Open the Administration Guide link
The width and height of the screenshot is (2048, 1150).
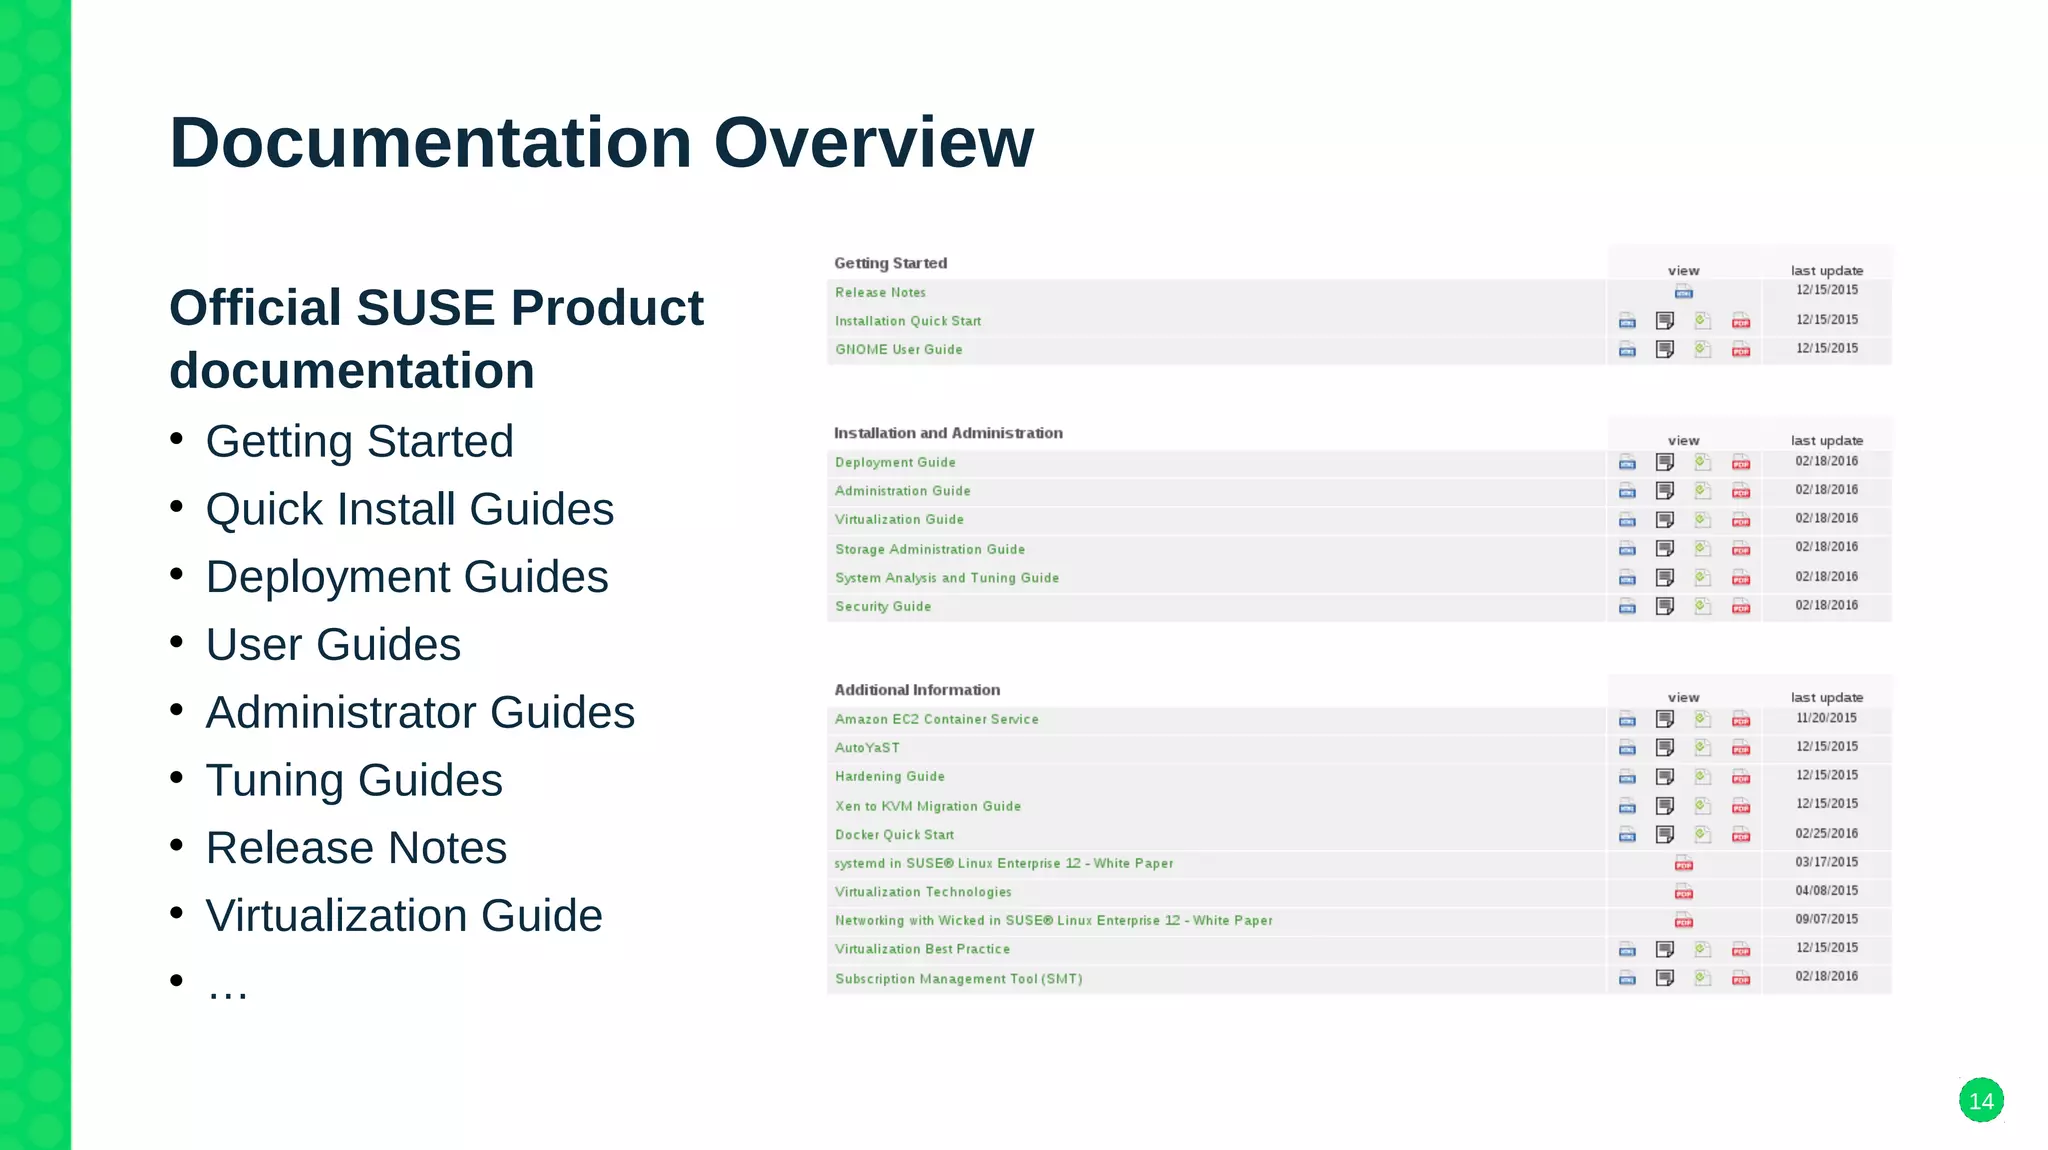click(903, 491)
